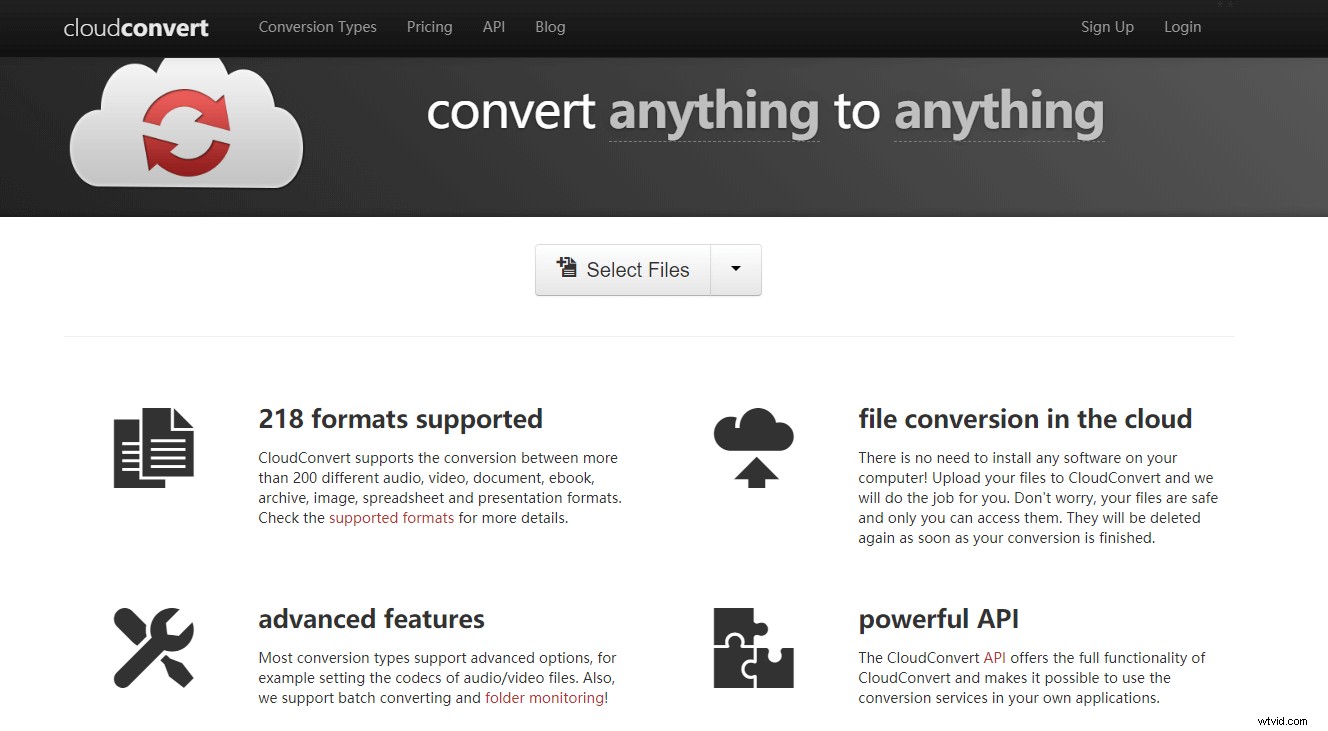Click the API link in the powerful API text

tap(995, 657)
